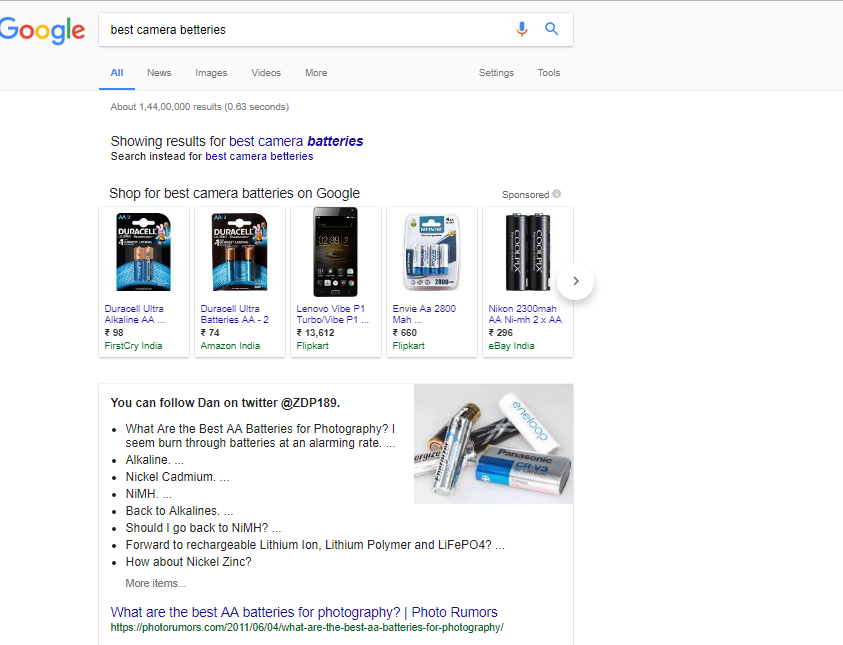Click 'Nickel Cadmium. ...' list item

[177, 477]
